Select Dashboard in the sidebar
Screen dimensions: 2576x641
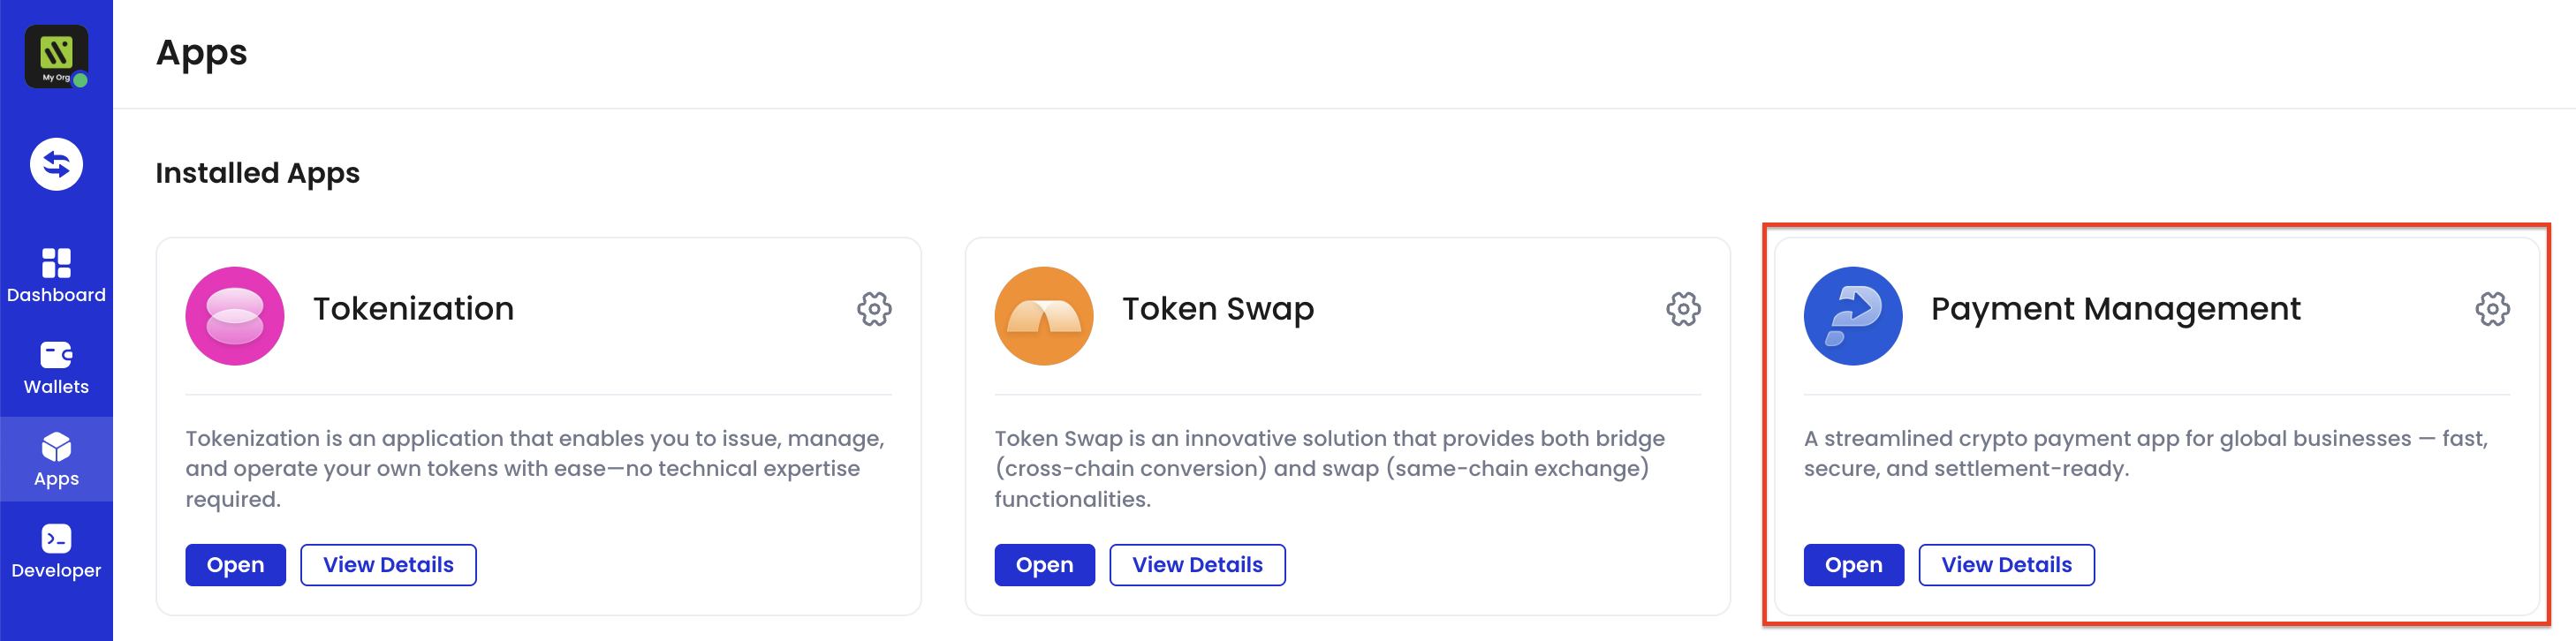coord(57,278)
